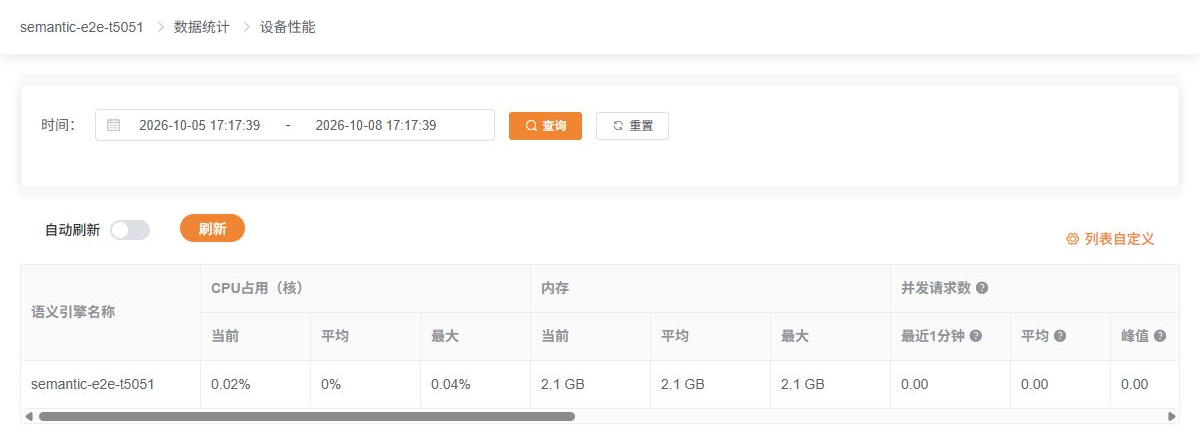Click the CPU average value 0%

pyautogui.click(x=331, y=384)
